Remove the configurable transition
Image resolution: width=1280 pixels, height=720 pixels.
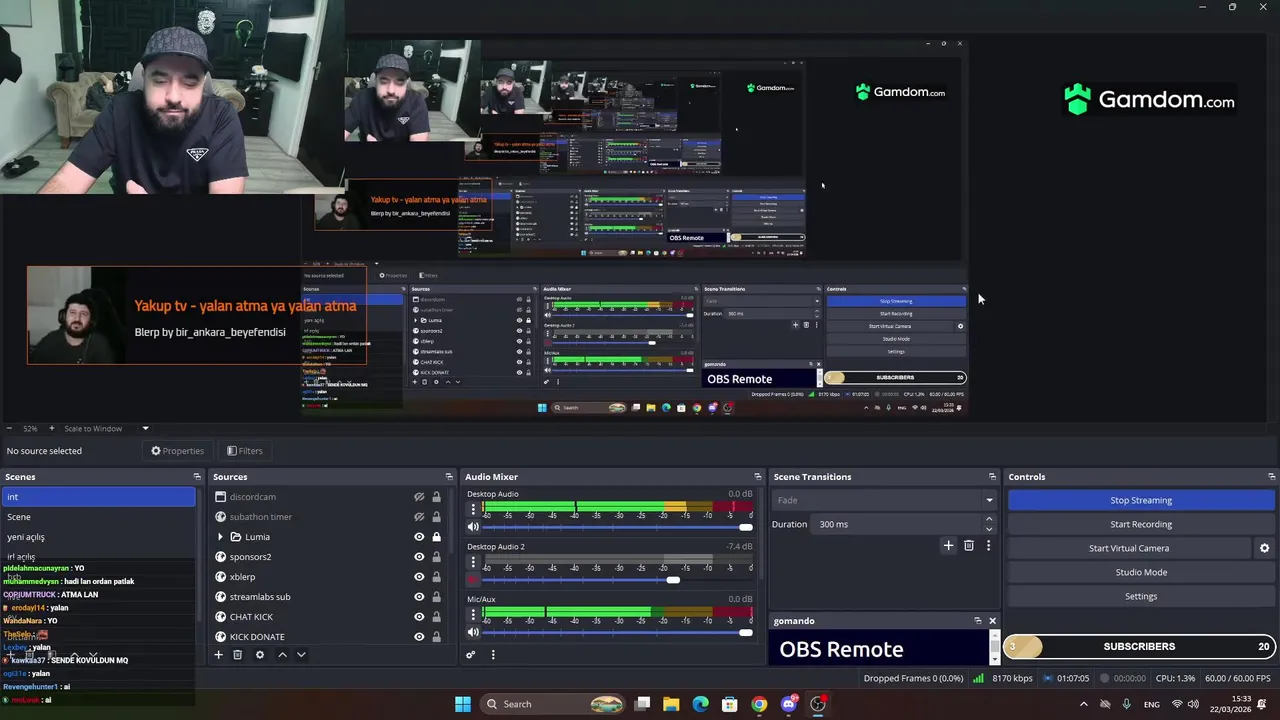968,546
